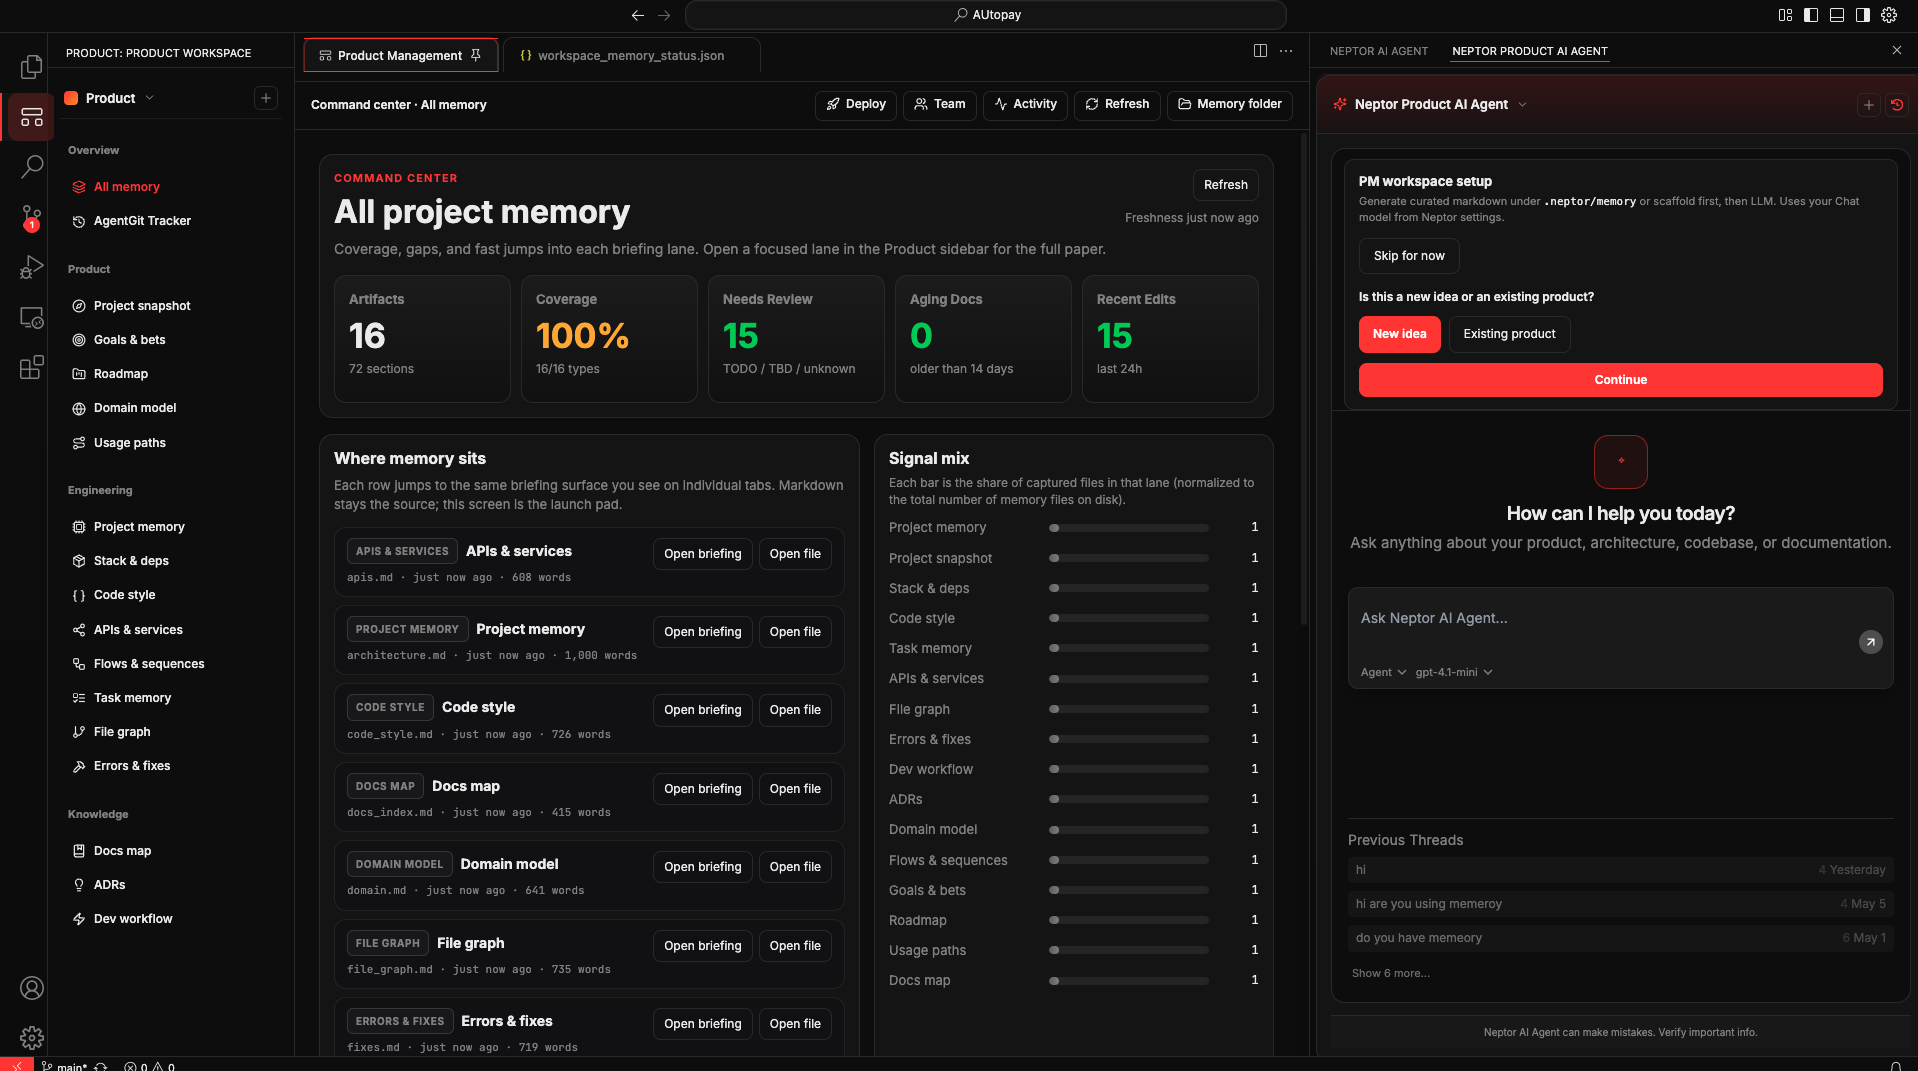
Task: Open the Explorer files icon in activity bar
Action: pyautogui.click(x=31, y=67)
